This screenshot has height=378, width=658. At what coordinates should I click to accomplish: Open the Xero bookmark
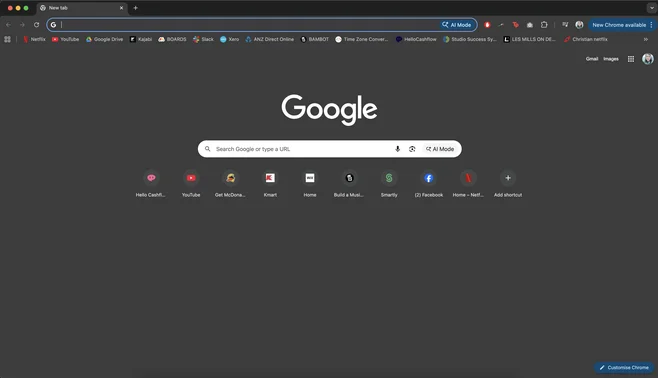click(230, 39)
